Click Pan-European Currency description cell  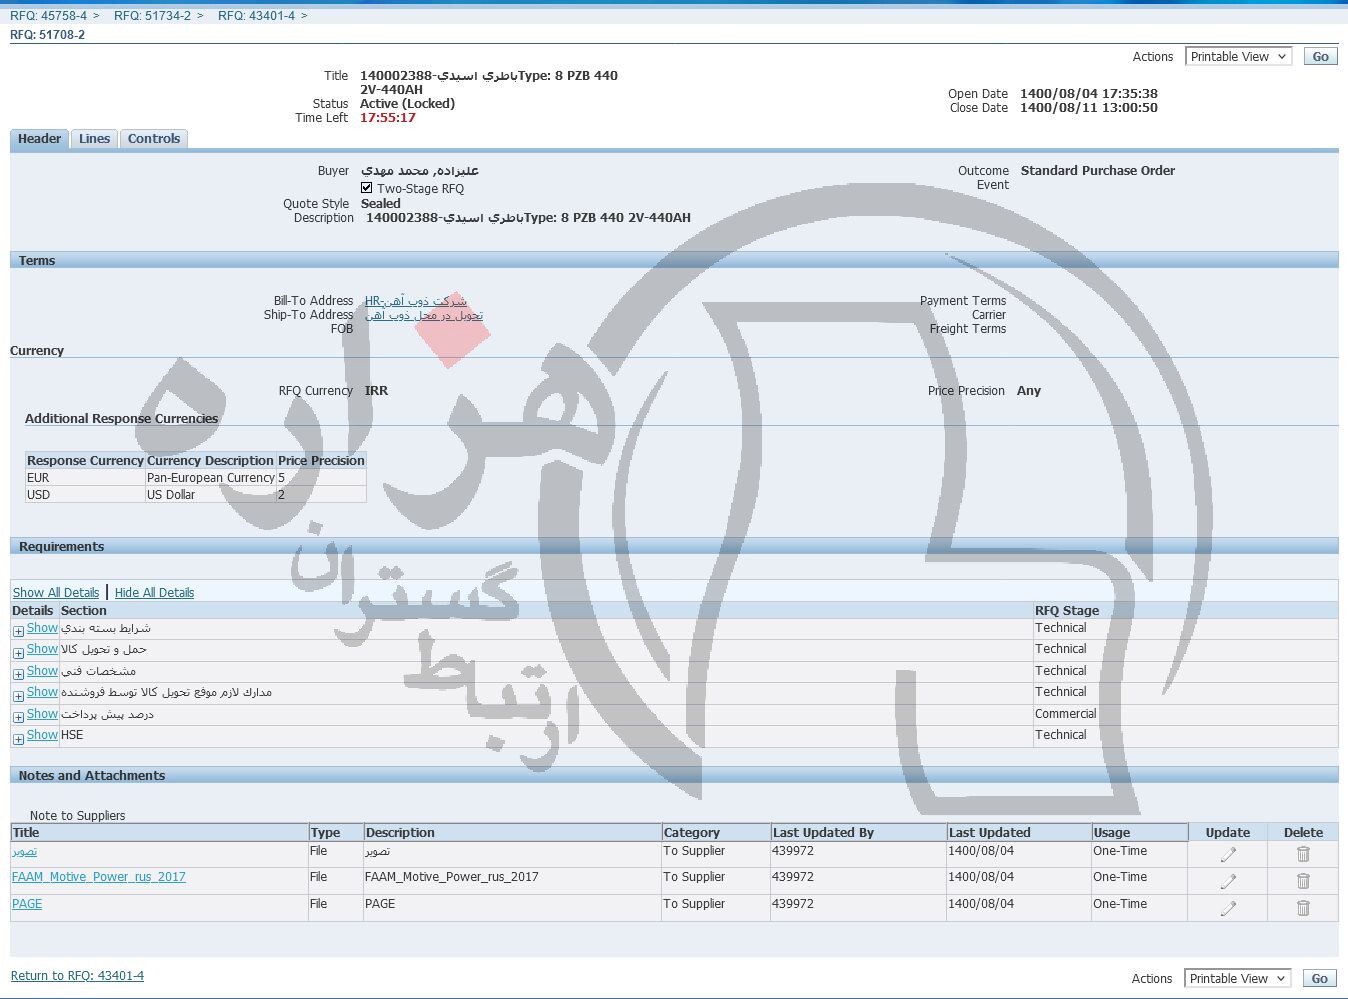(x=210, y=478)
